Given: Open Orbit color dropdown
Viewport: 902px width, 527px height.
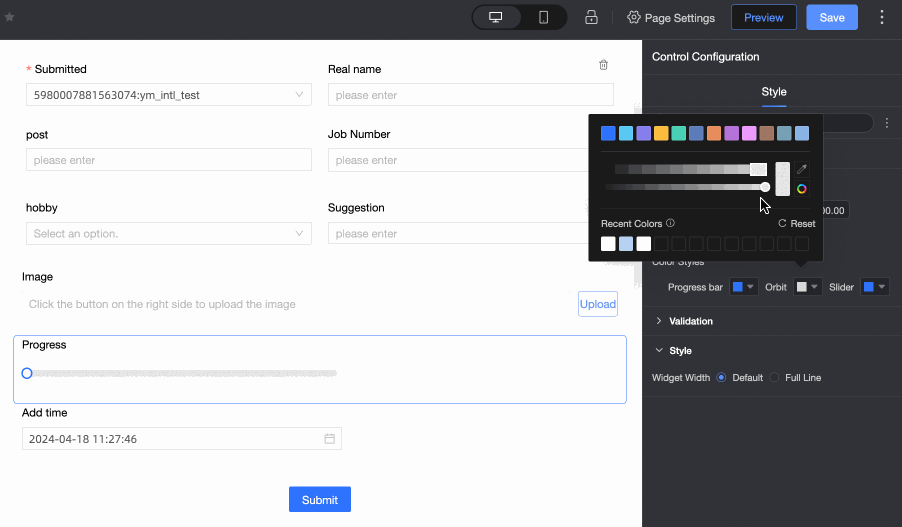Looking at the screenshot, I should pyautogui.click(x=807, y=287).
